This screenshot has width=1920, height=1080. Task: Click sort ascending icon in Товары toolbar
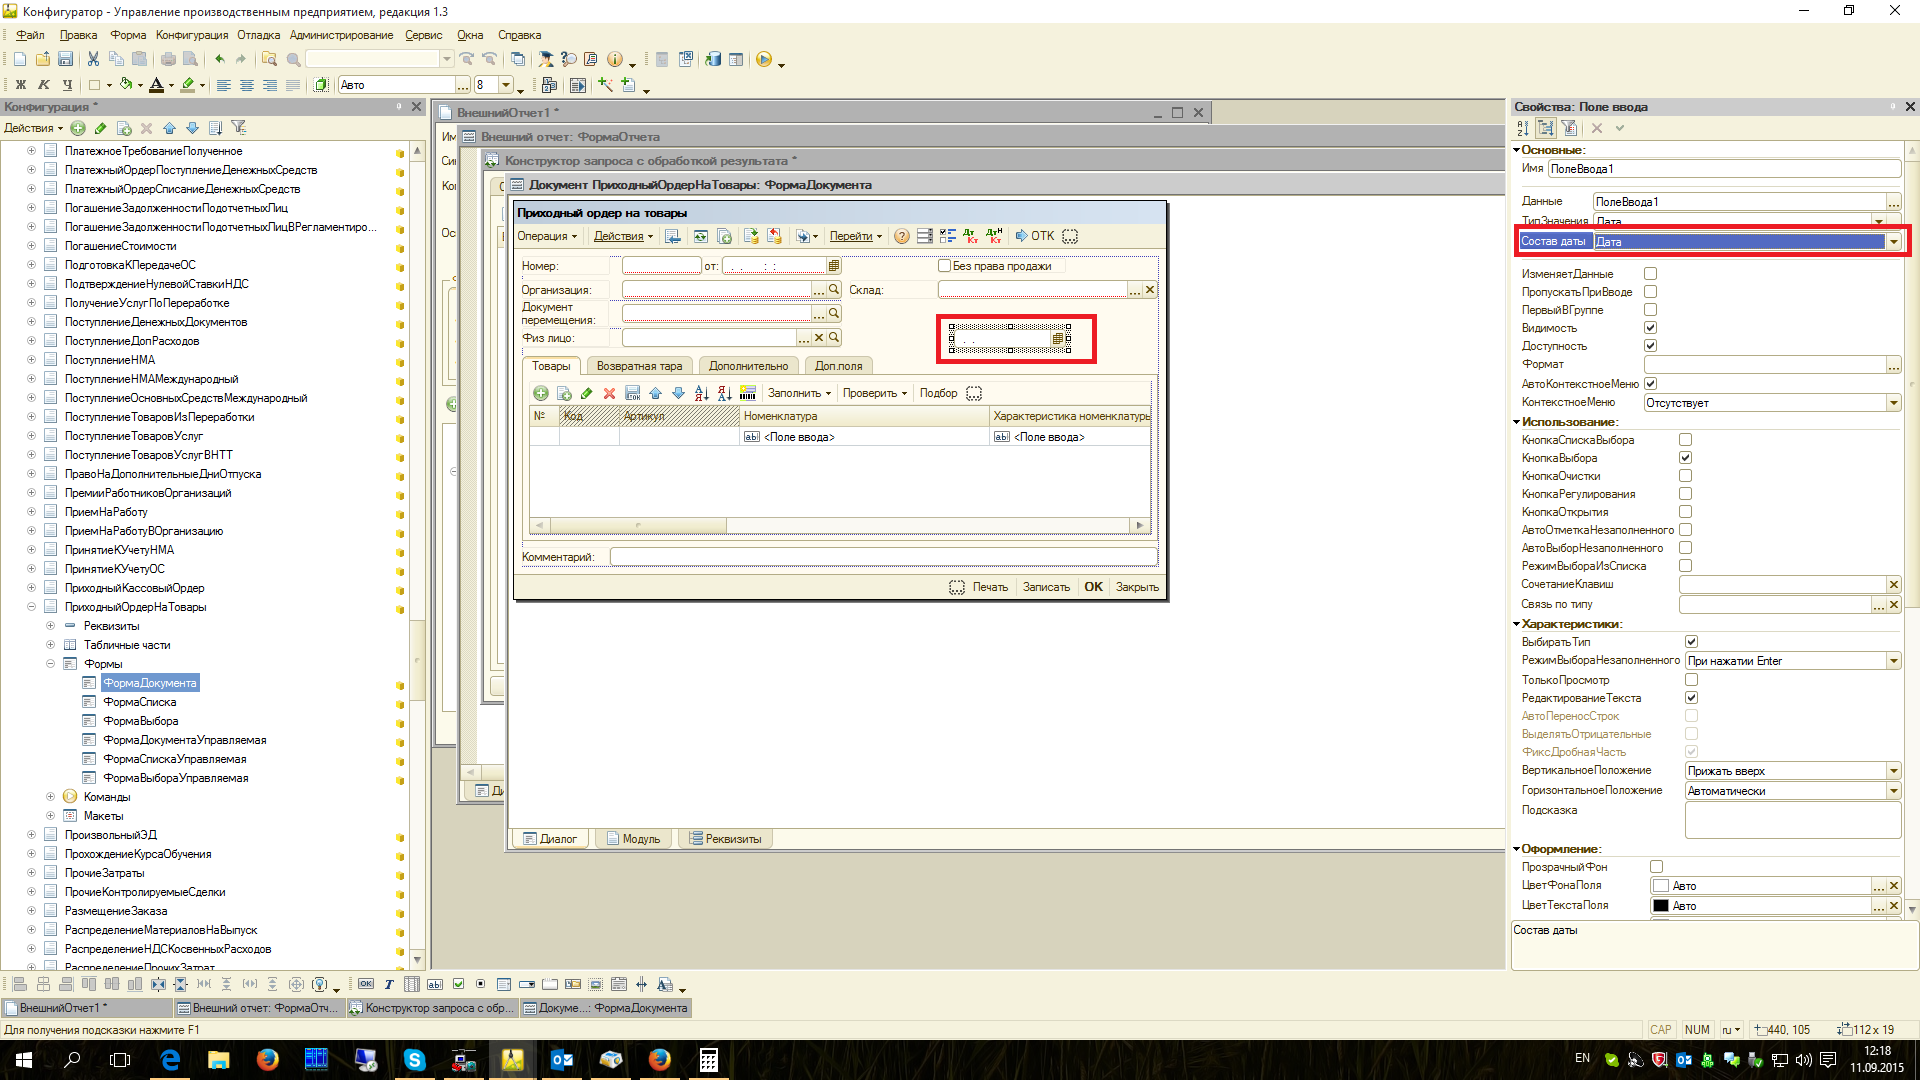[701, 394]
